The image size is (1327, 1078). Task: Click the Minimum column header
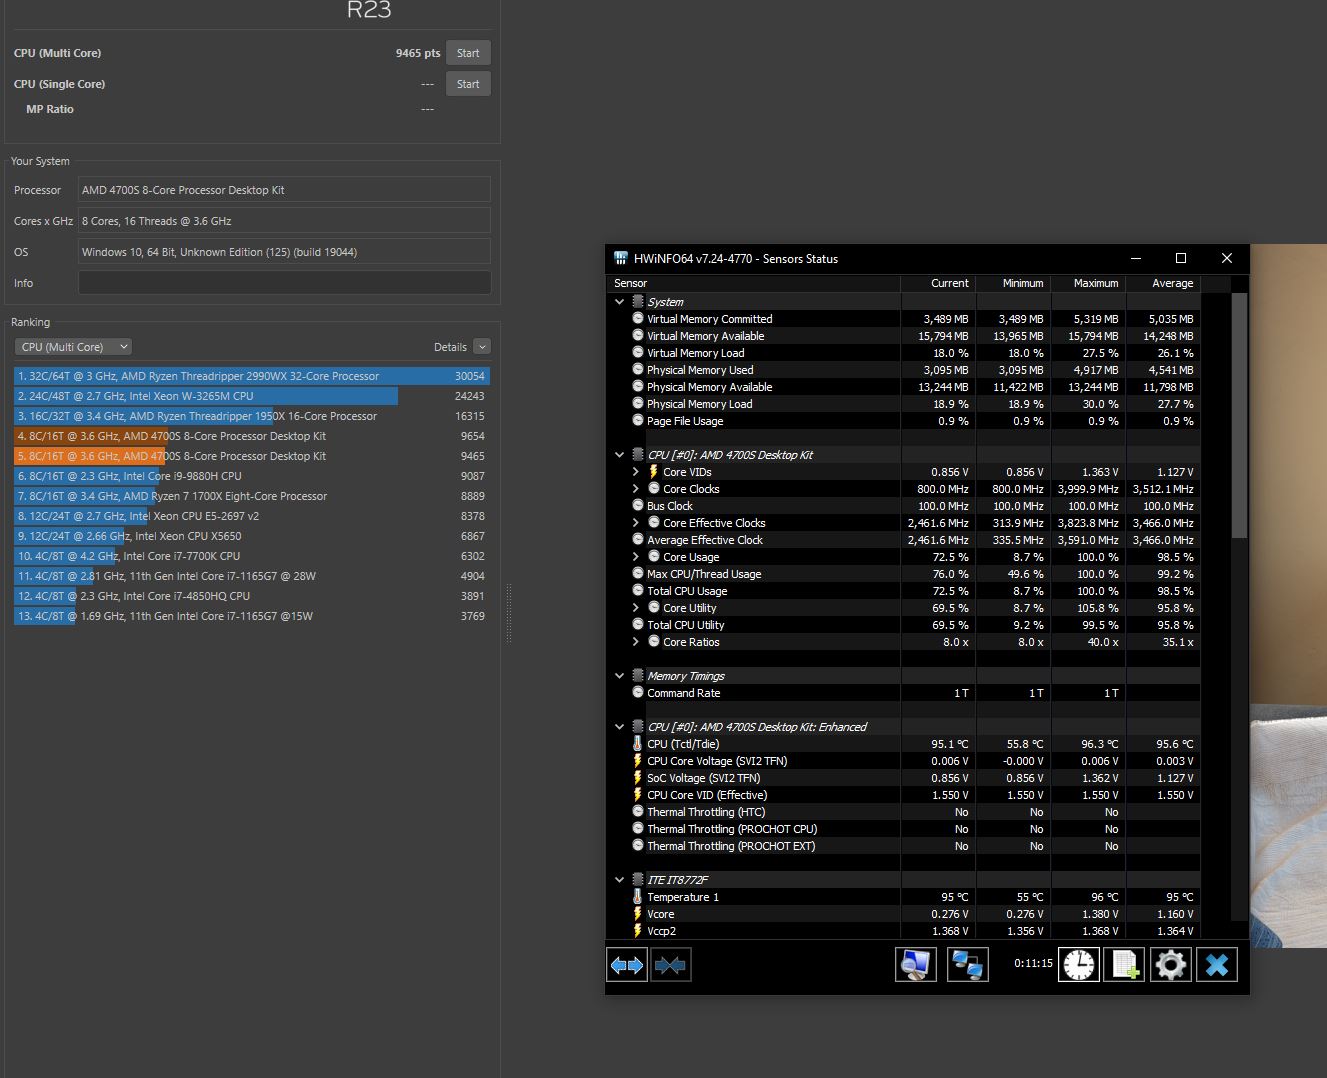1013,283
